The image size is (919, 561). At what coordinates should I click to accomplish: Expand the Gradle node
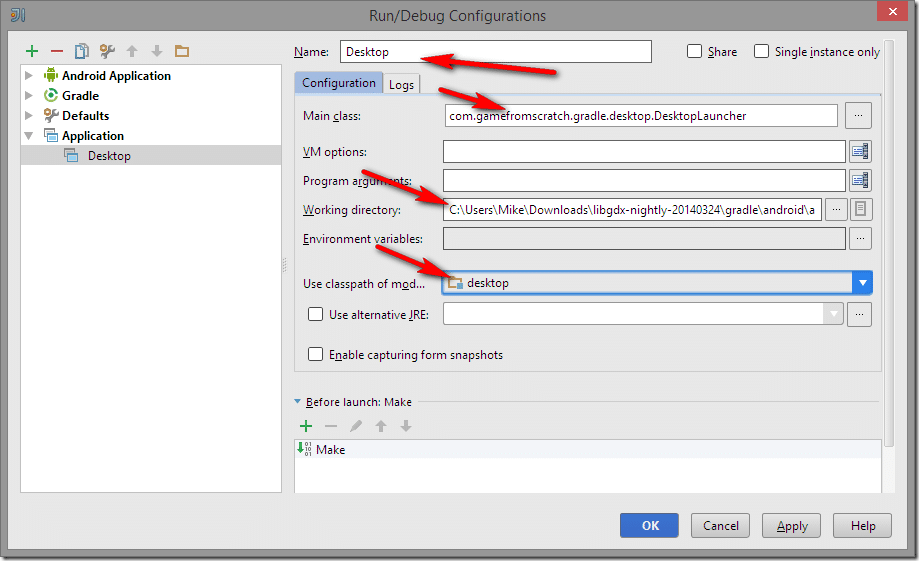29,96
